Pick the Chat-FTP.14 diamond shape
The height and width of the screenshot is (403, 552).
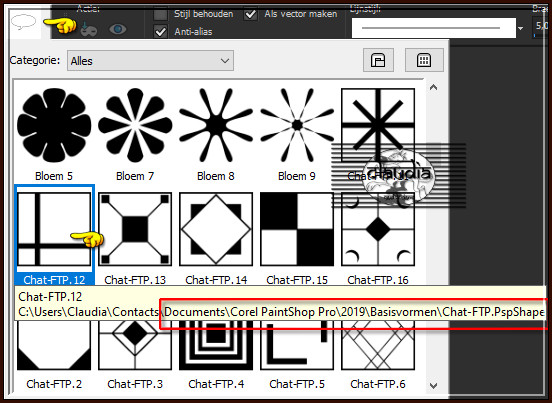[x=216, y=229]
